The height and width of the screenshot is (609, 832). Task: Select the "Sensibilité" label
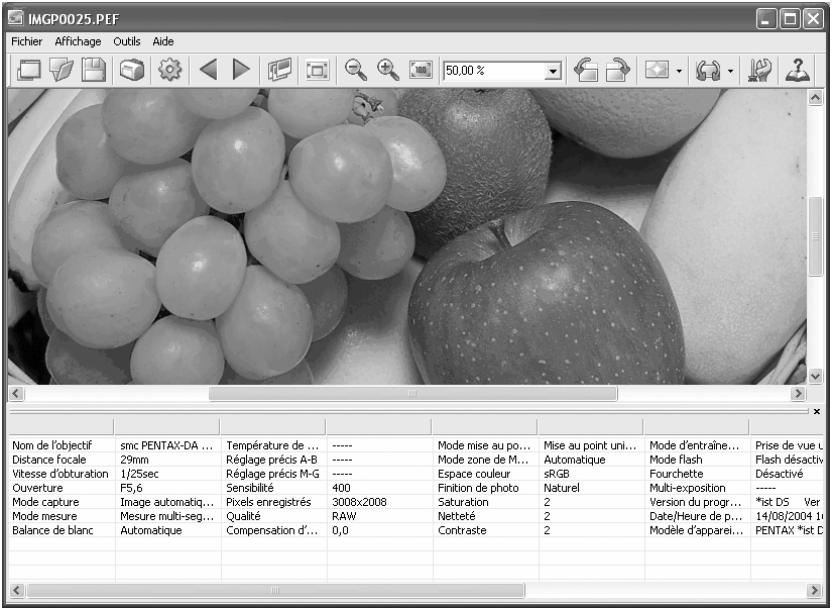[x=249, y=488]
